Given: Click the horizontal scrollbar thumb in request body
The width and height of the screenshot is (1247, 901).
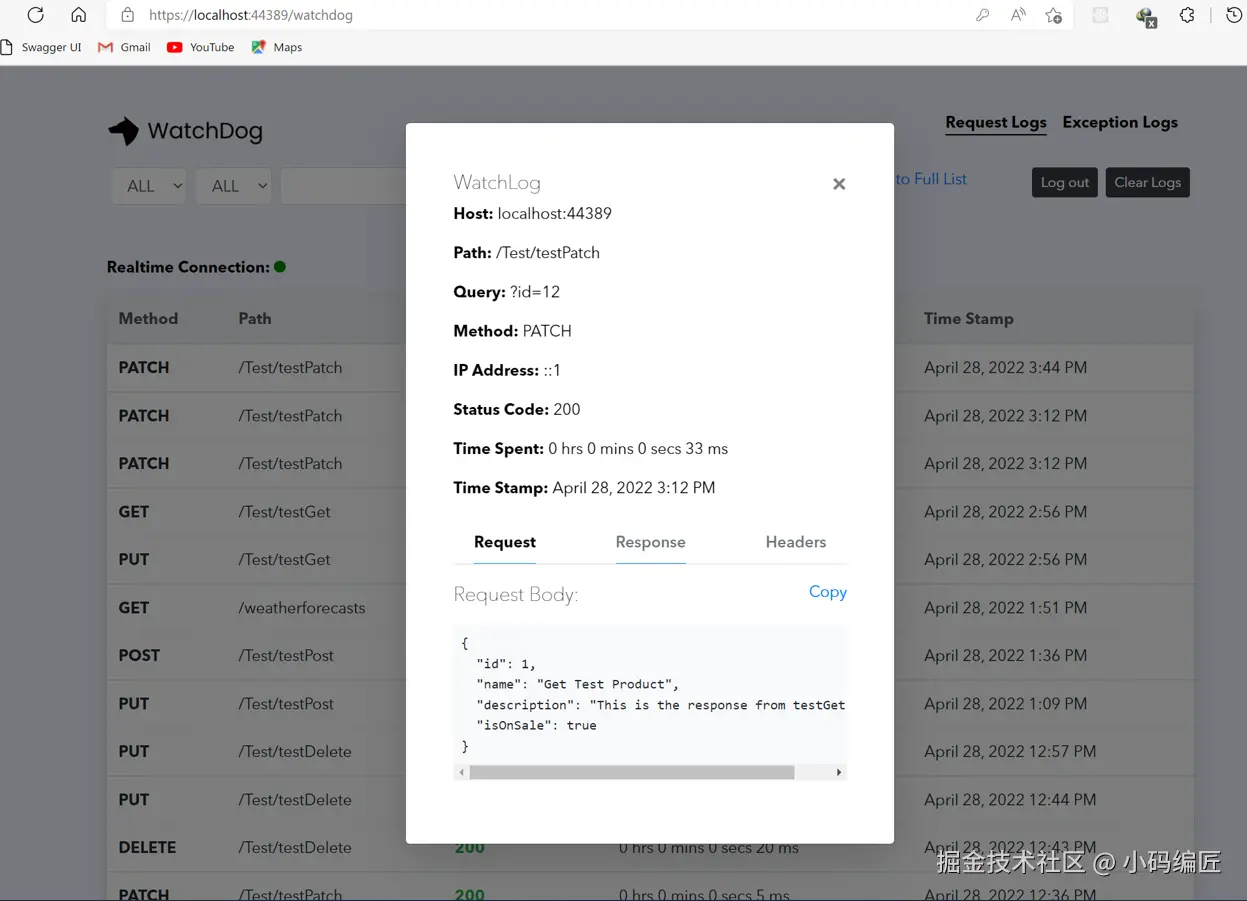Looking at the screenshot, I should 632,772.
